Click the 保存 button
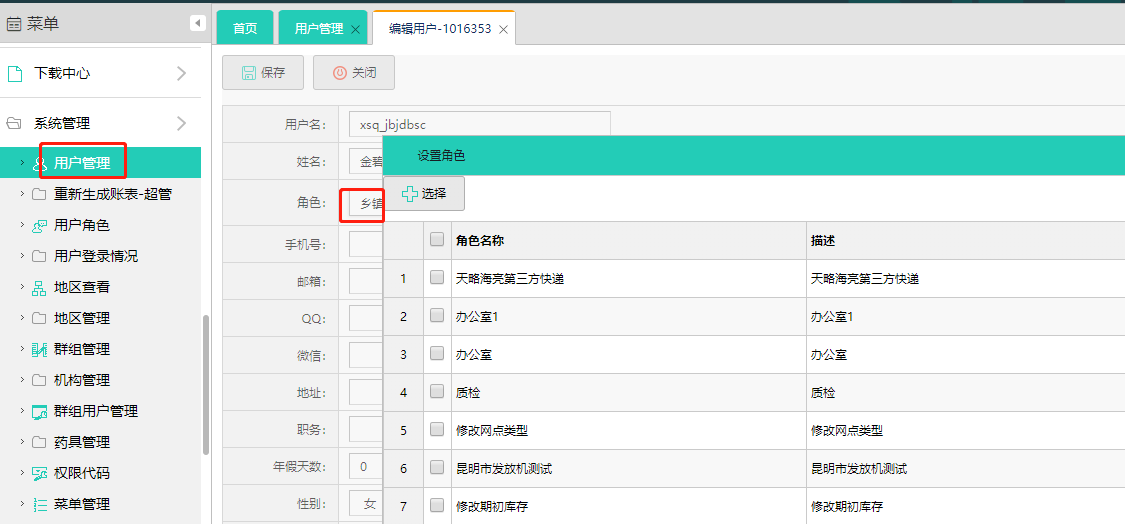 click(x=263, y=72)
